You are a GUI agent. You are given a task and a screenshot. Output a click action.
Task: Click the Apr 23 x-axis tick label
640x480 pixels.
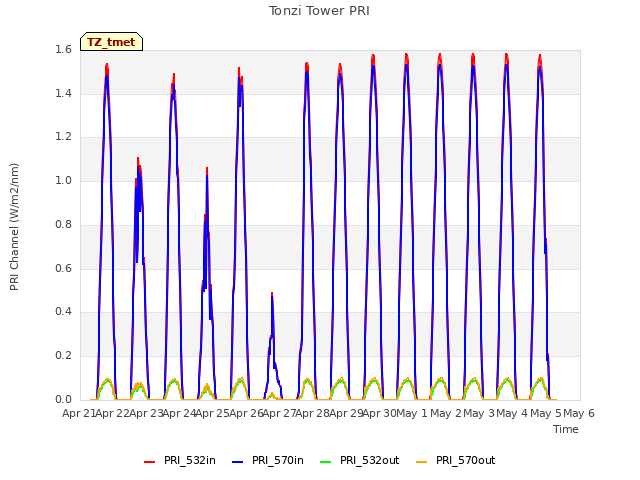tap(145, 413)
